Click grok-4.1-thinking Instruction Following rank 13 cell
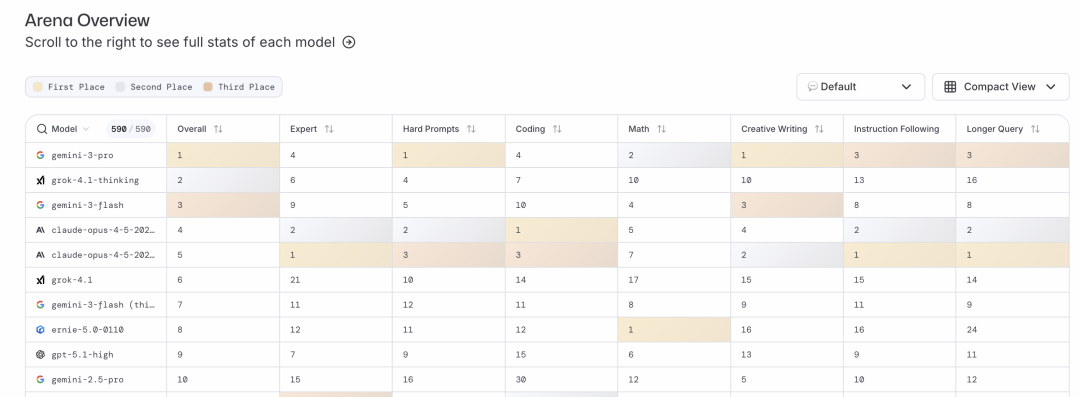 click(x=900, y=180)
